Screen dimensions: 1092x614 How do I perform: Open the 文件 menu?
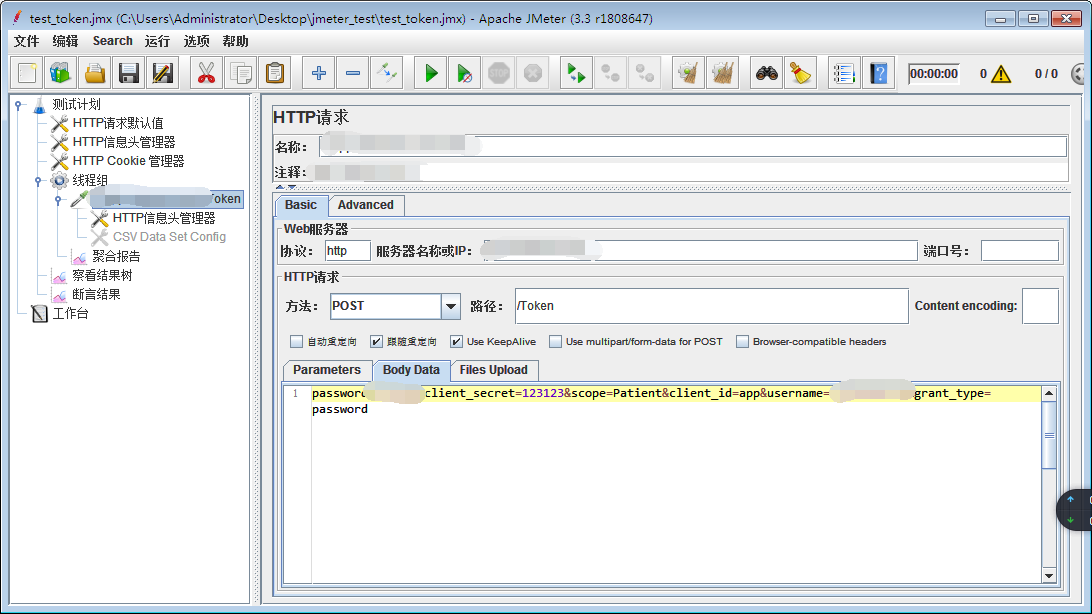tap(26, 41)
